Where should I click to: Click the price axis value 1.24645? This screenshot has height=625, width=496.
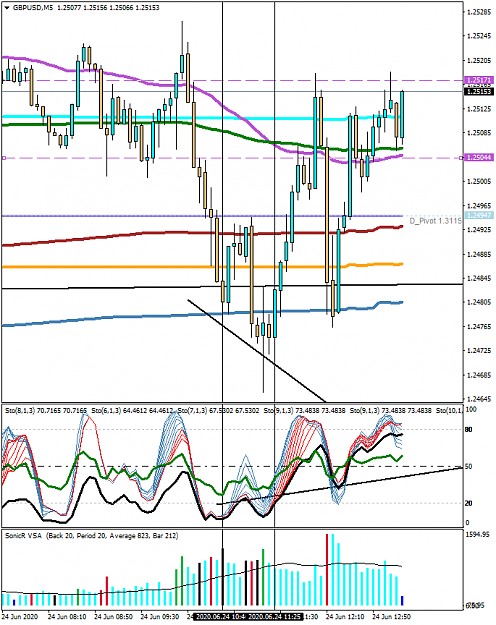(479, 399)
